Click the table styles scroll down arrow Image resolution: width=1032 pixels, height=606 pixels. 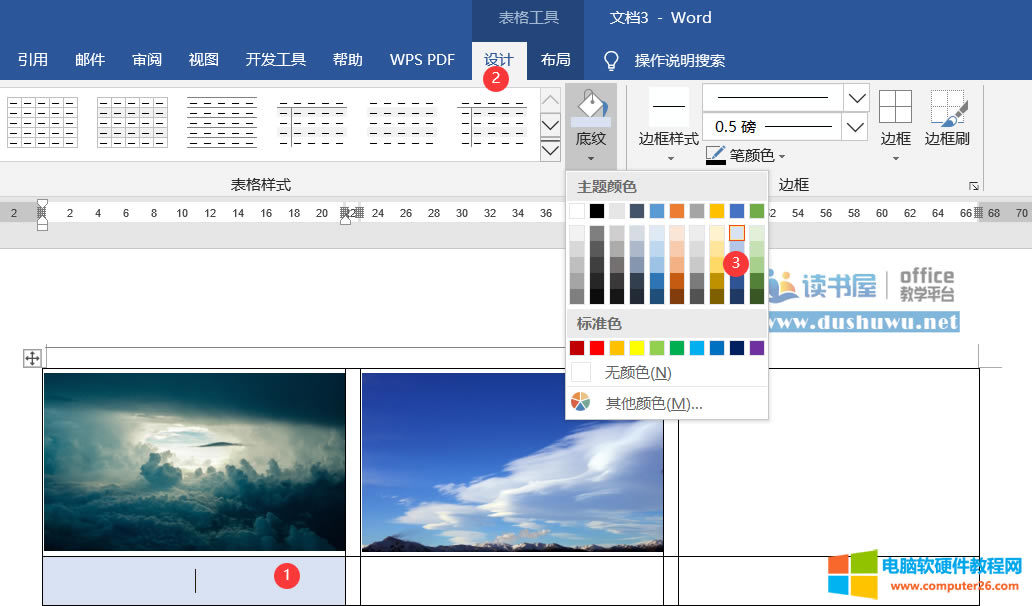coord(550,125)
